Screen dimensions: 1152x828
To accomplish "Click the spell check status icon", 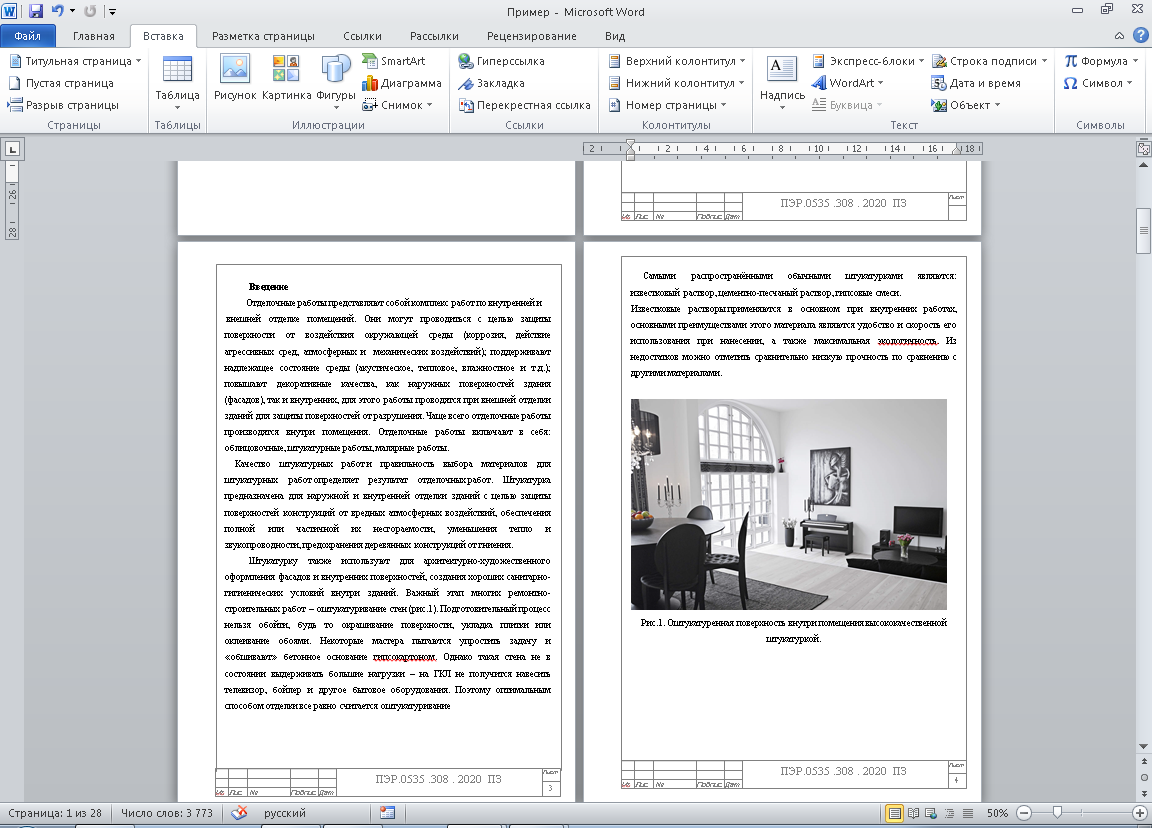I will point(239,813).
